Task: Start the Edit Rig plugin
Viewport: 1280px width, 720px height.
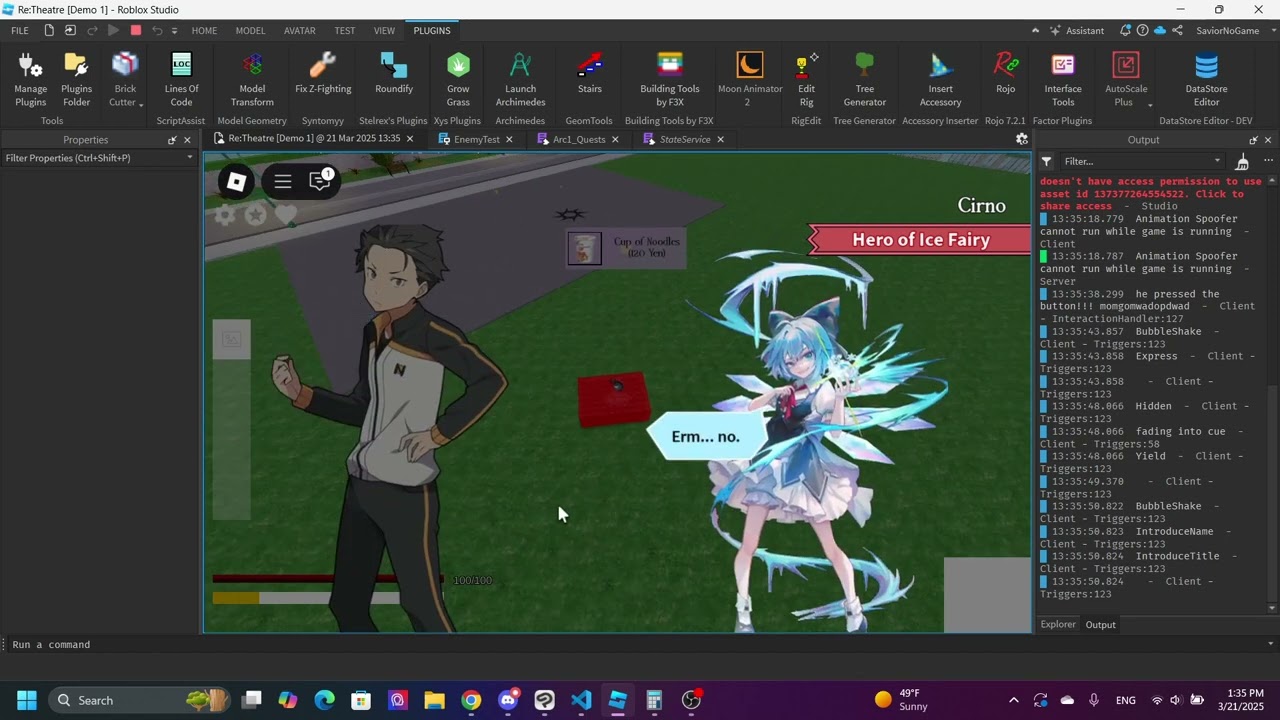Action: [x=806, y=79]
